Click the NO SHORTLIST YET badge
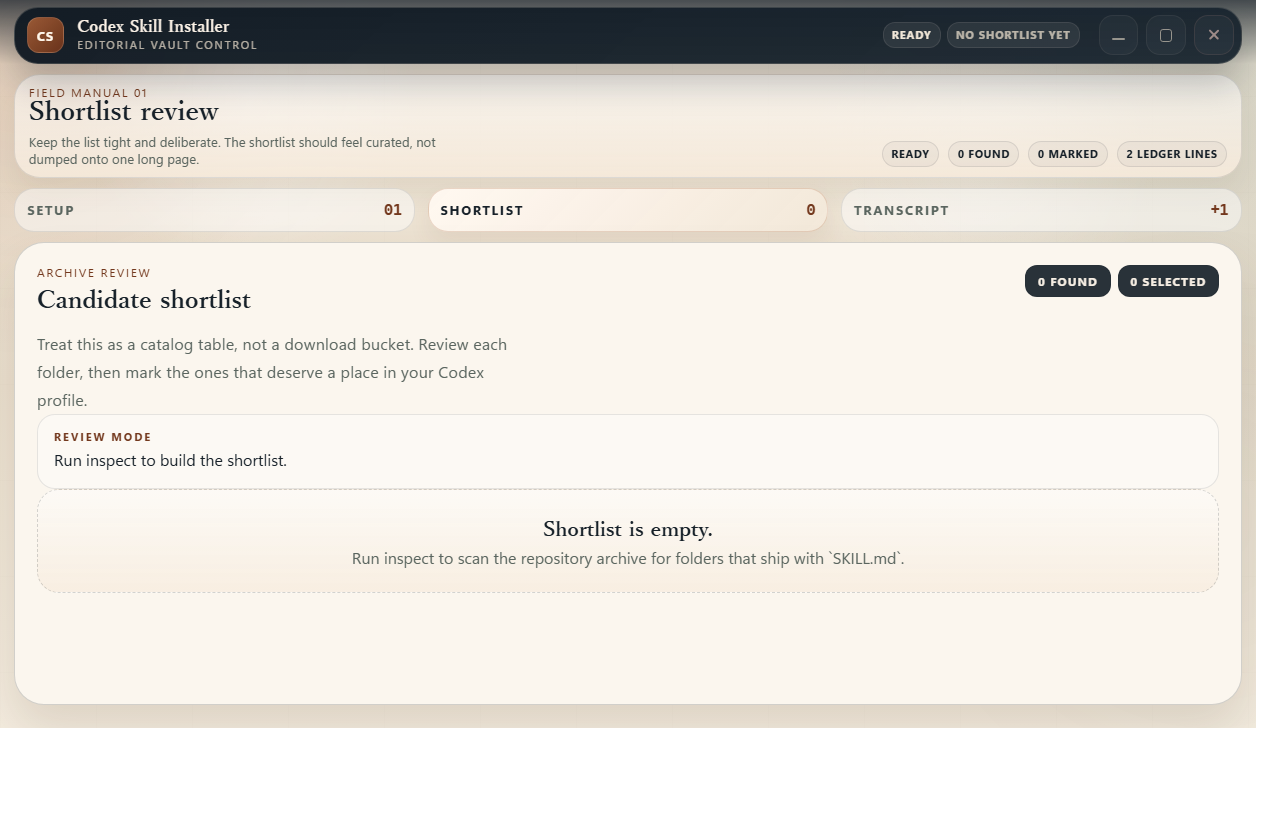1280x820 pixels. [x=1013, y=35]
